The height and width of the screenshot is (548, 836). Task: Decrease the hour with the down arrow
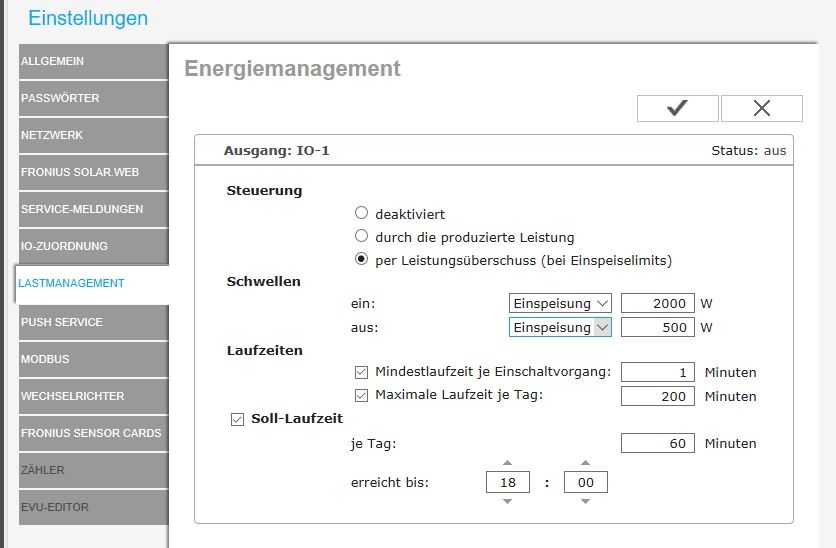click(x=507, y=501)
